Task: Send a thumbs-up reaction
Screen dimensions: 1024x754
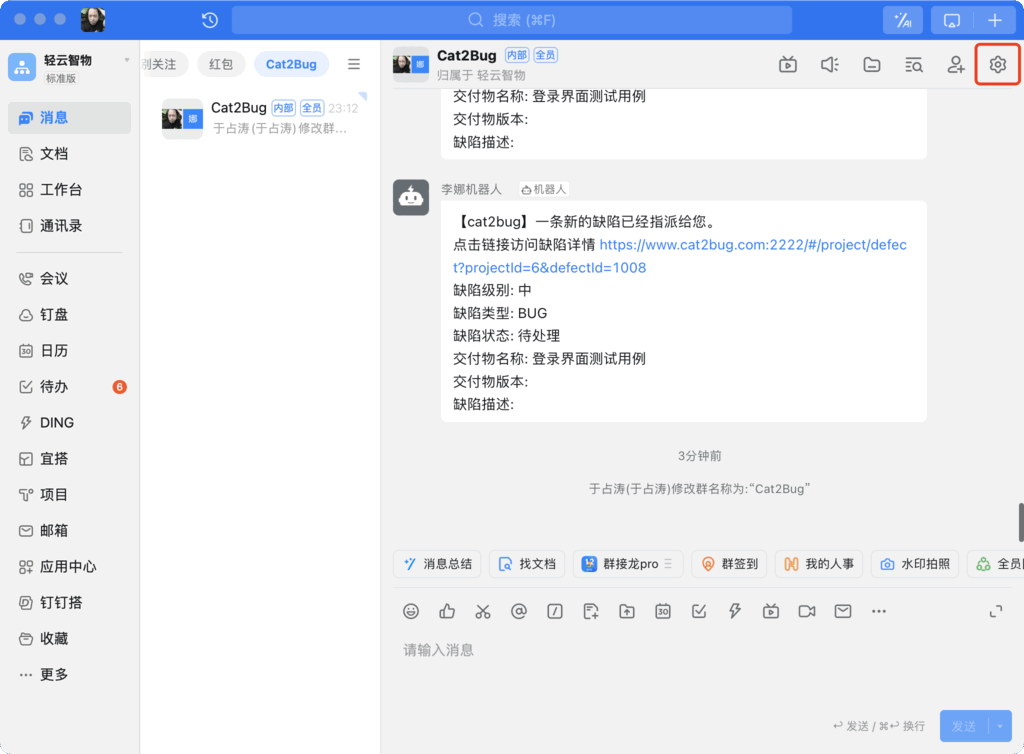Action: pyautogui.click(x=447, y=611)
